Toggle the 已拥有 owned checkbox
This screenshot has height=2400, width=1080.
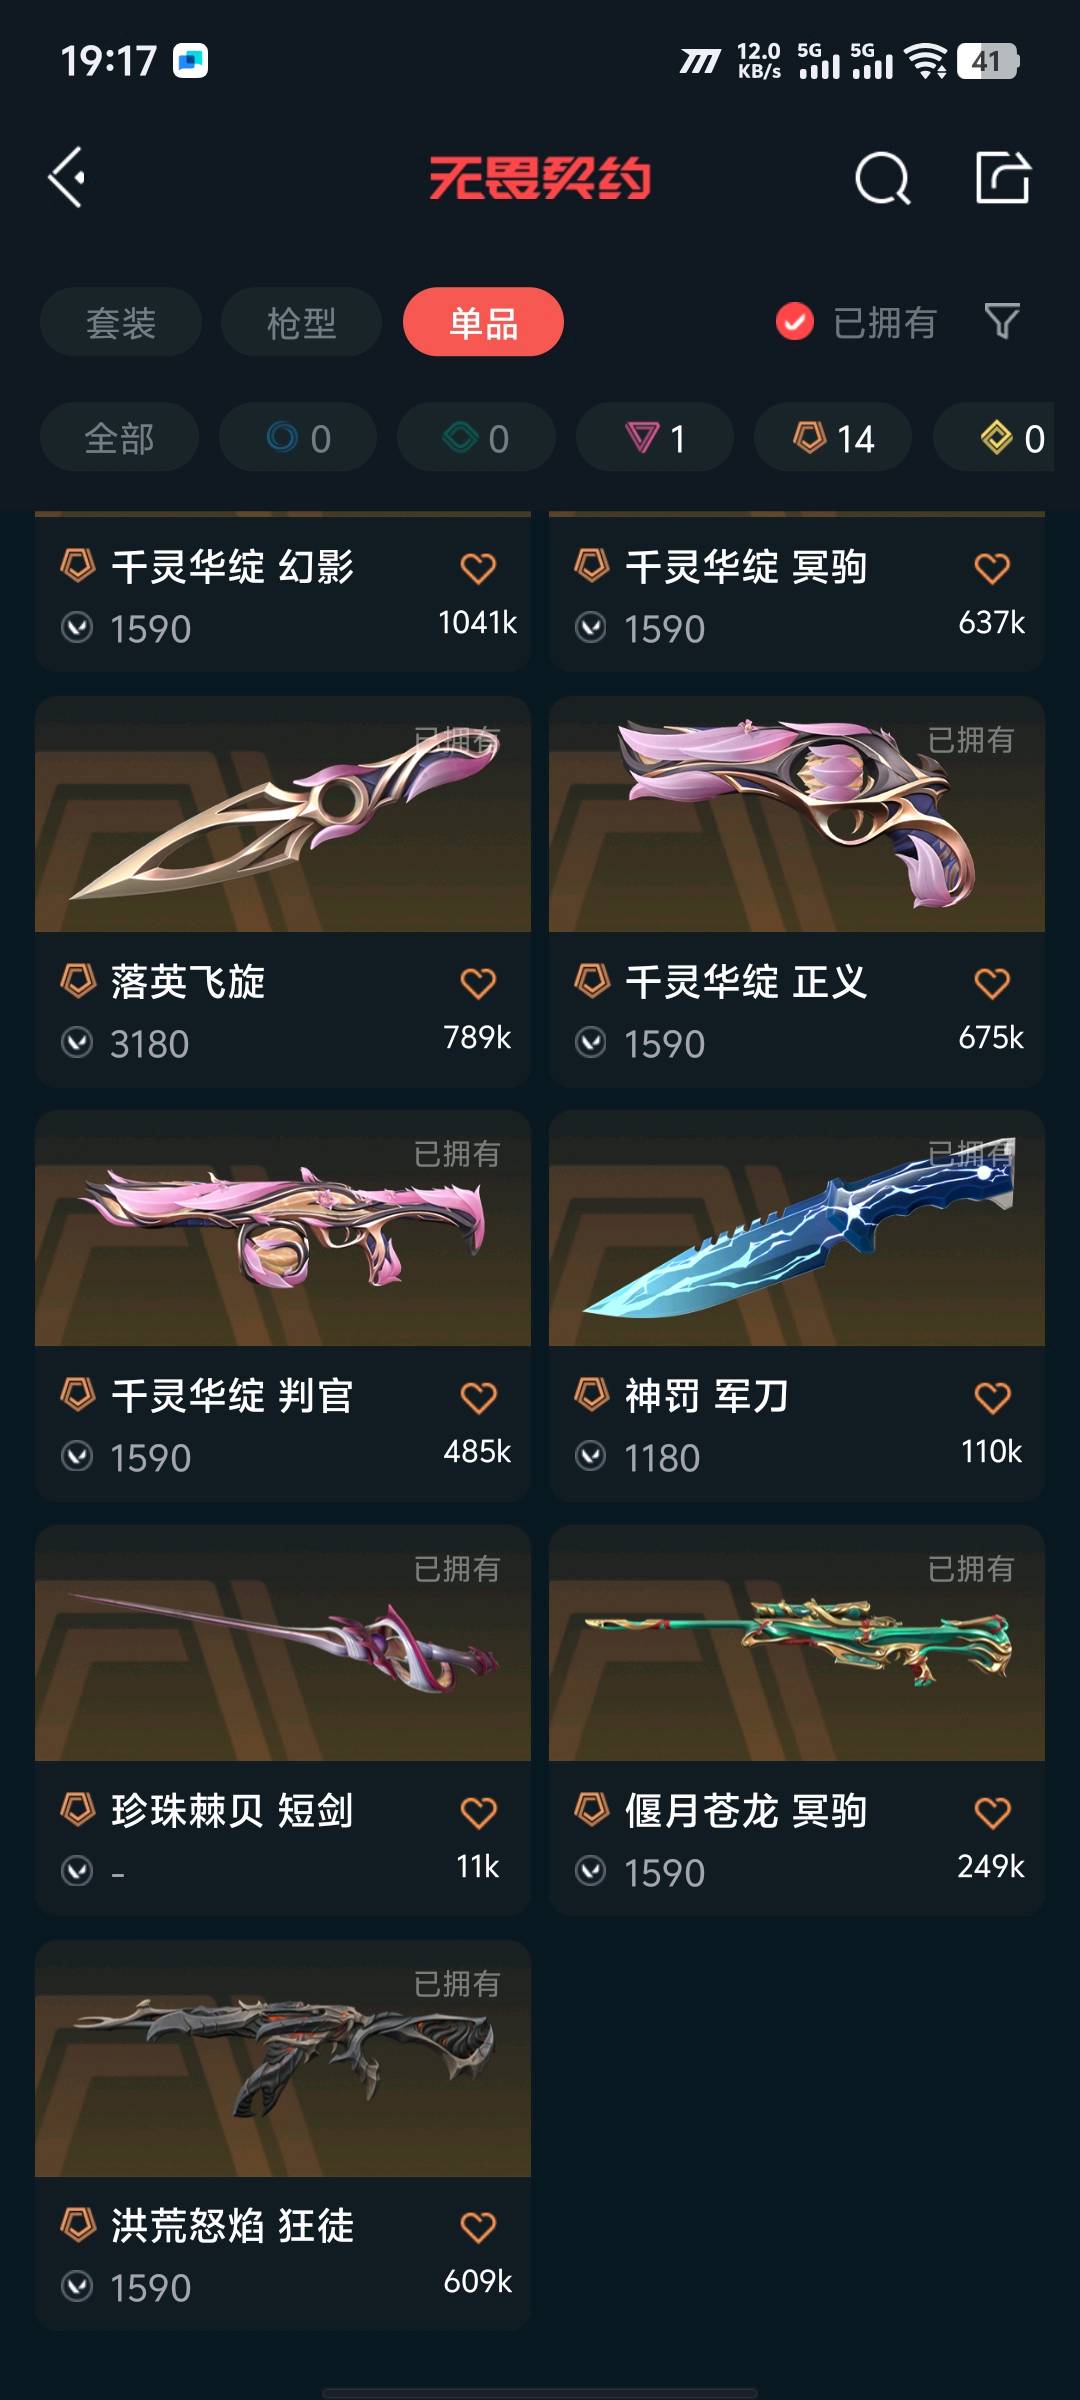tap(795, 322)
